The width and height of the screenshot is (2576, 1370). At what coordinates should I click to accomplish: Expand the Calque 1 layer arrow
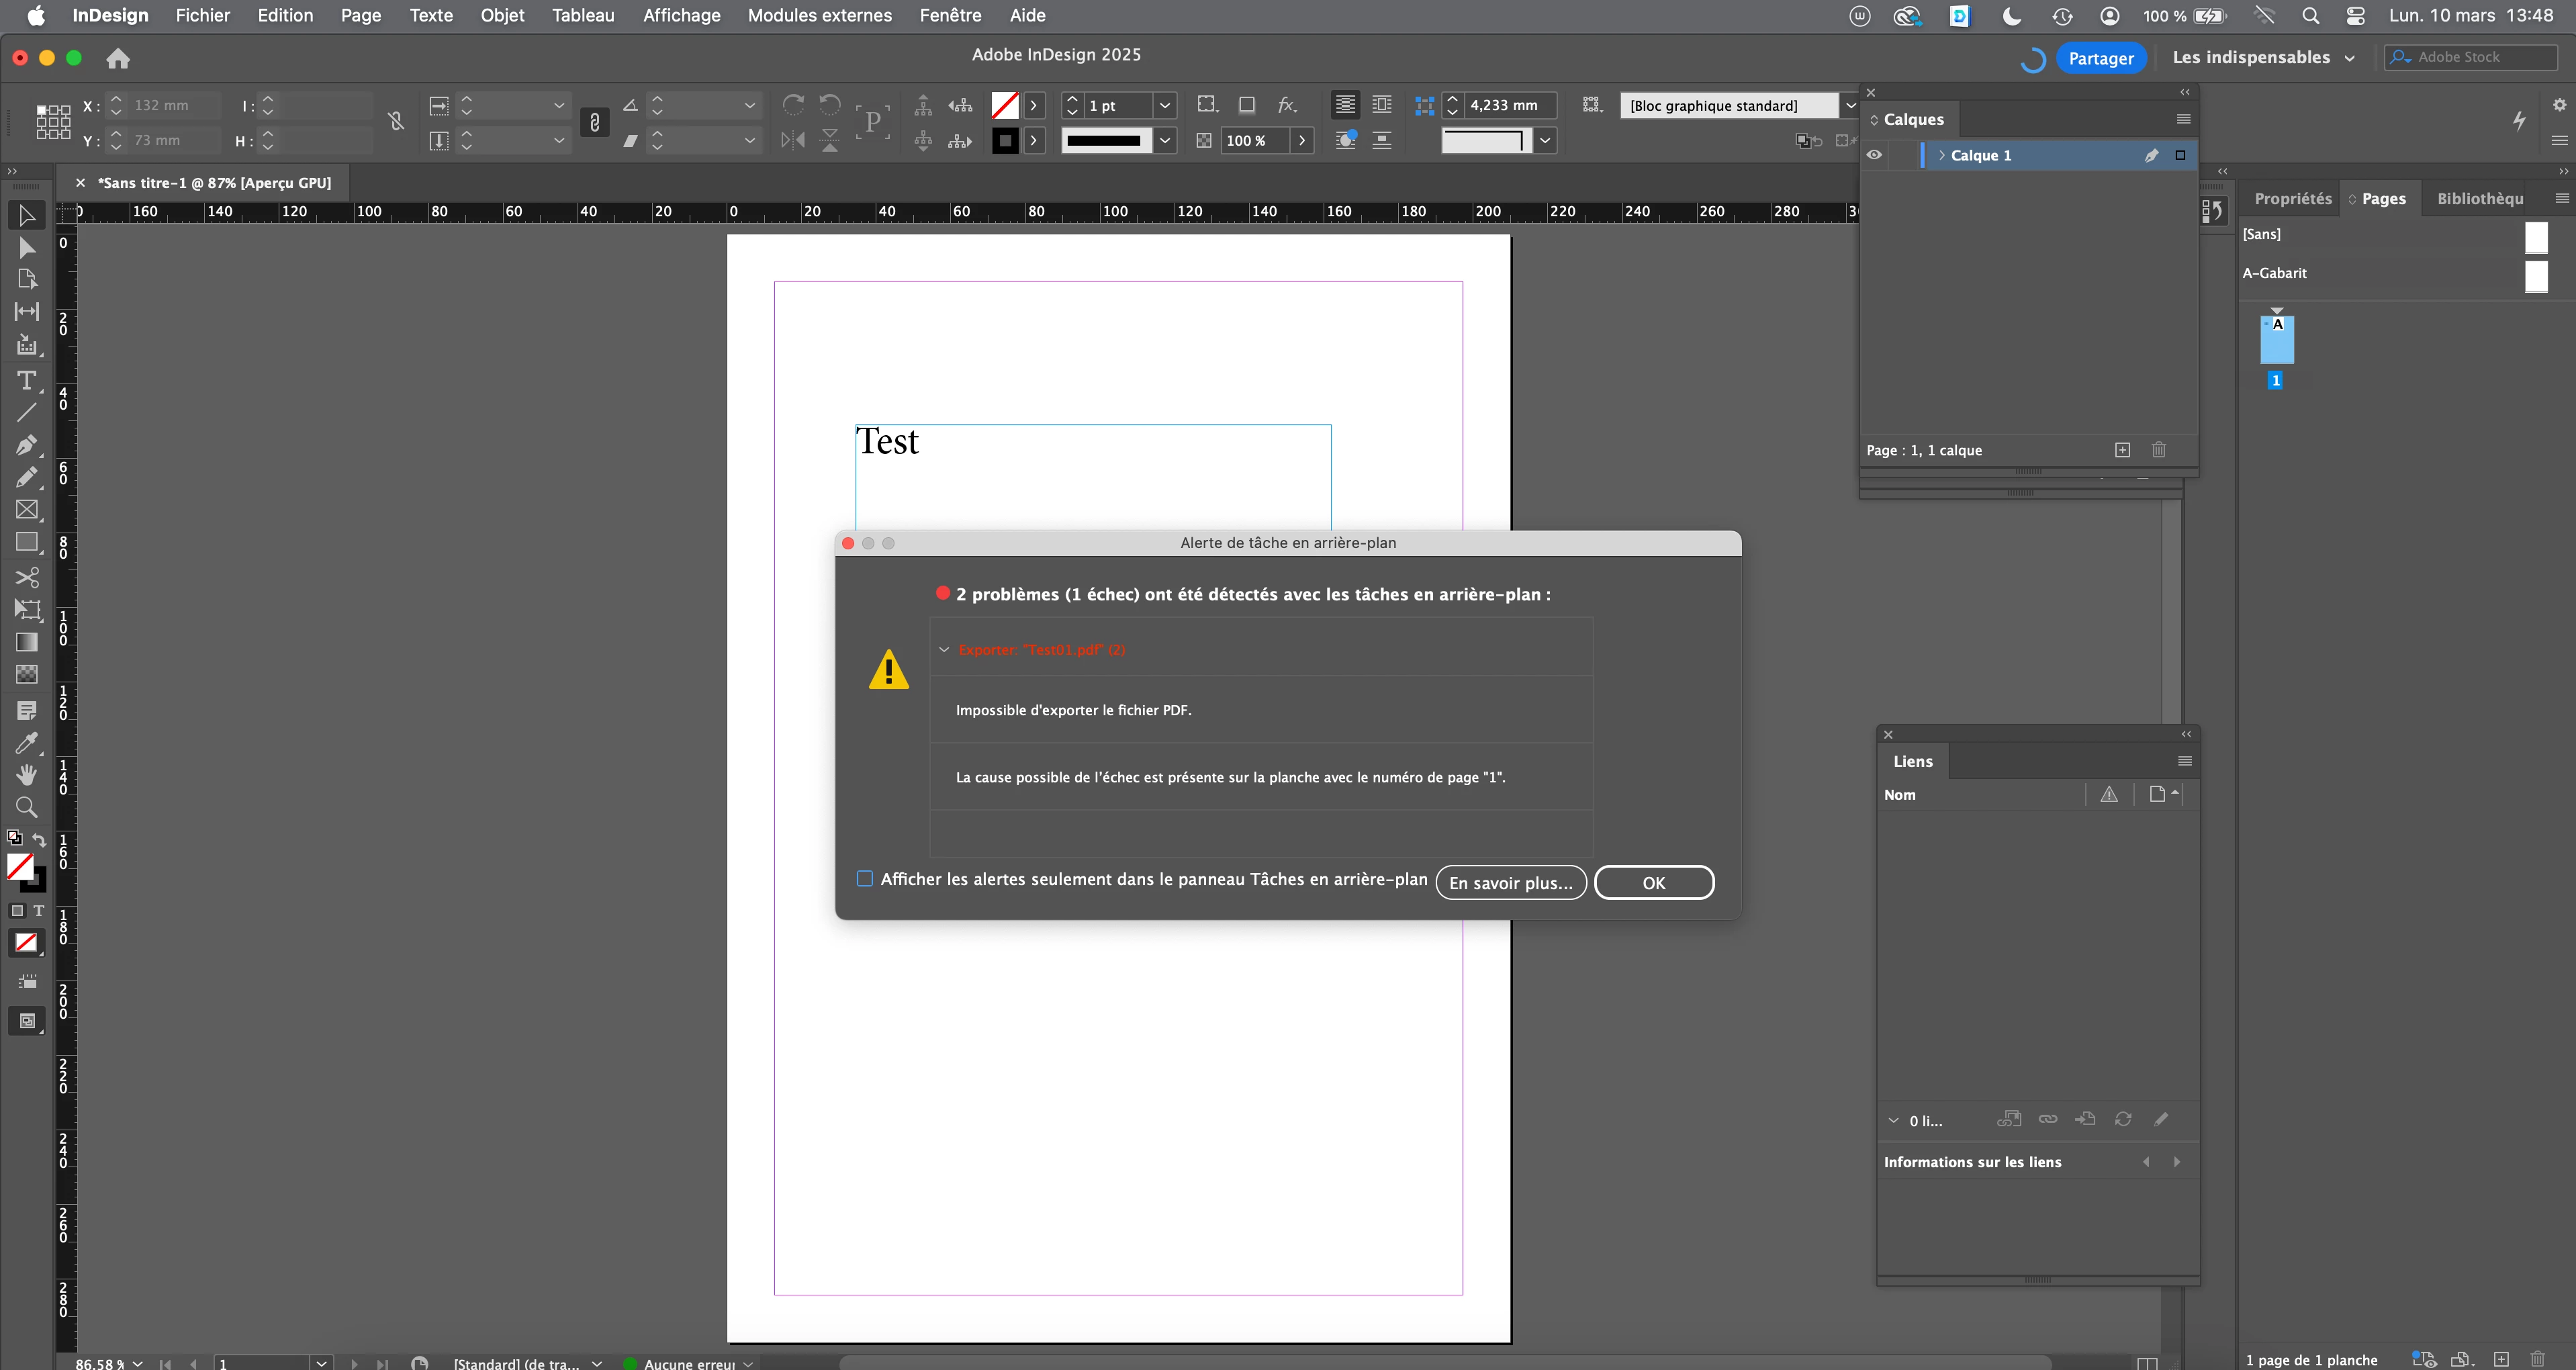1942,155
